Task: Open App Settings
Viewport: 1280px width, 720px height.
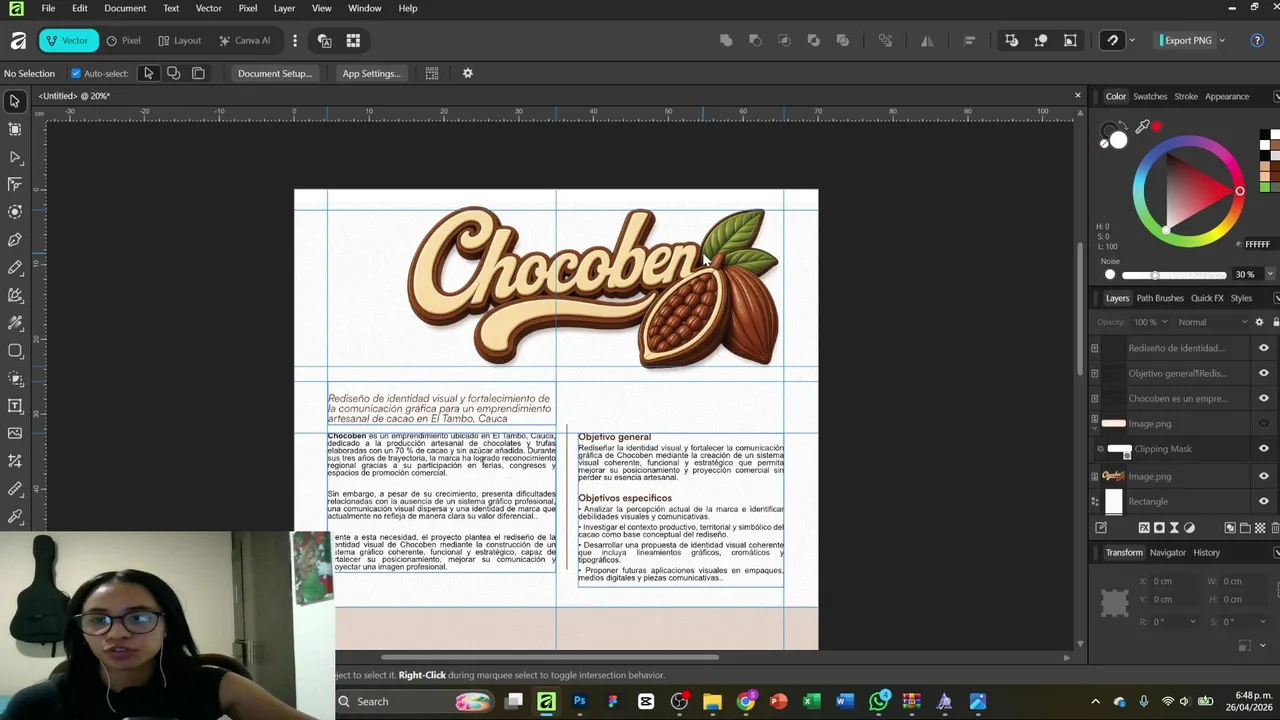Action: pyautogui.click(x=371, y=73)
